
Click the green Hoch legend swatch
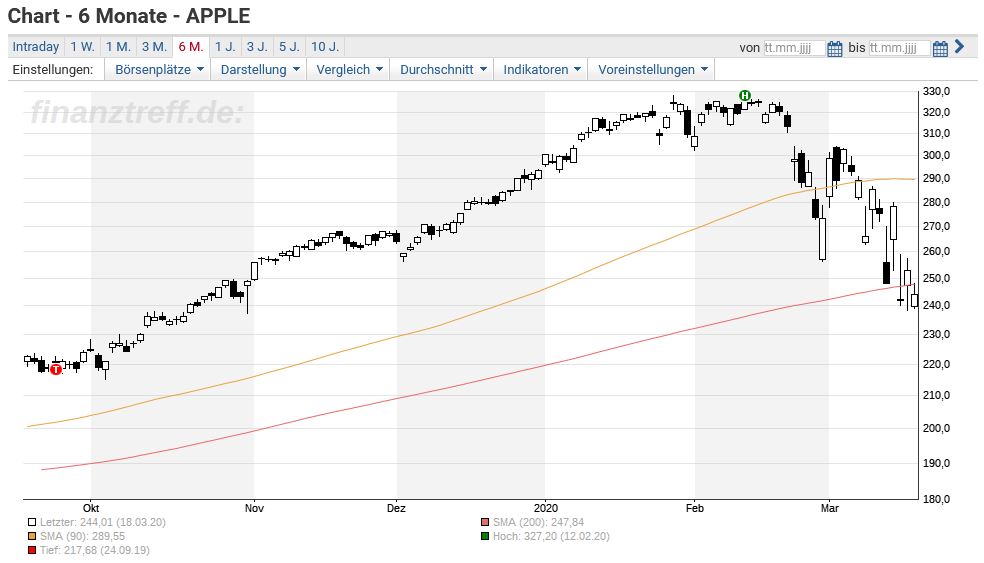pyautogui.click(x=484, y=536)
